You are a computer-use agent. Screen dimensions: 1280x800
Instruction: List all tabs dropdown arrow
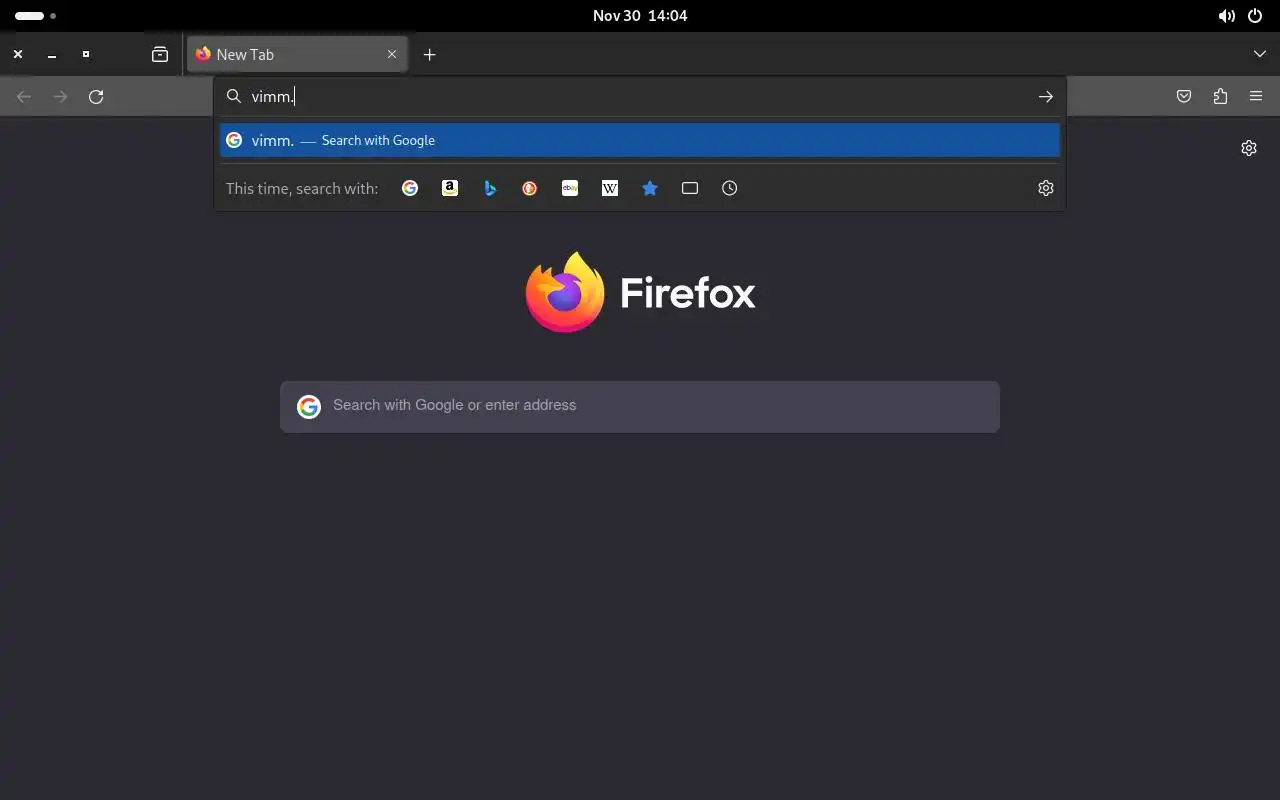click(1260, 55)
